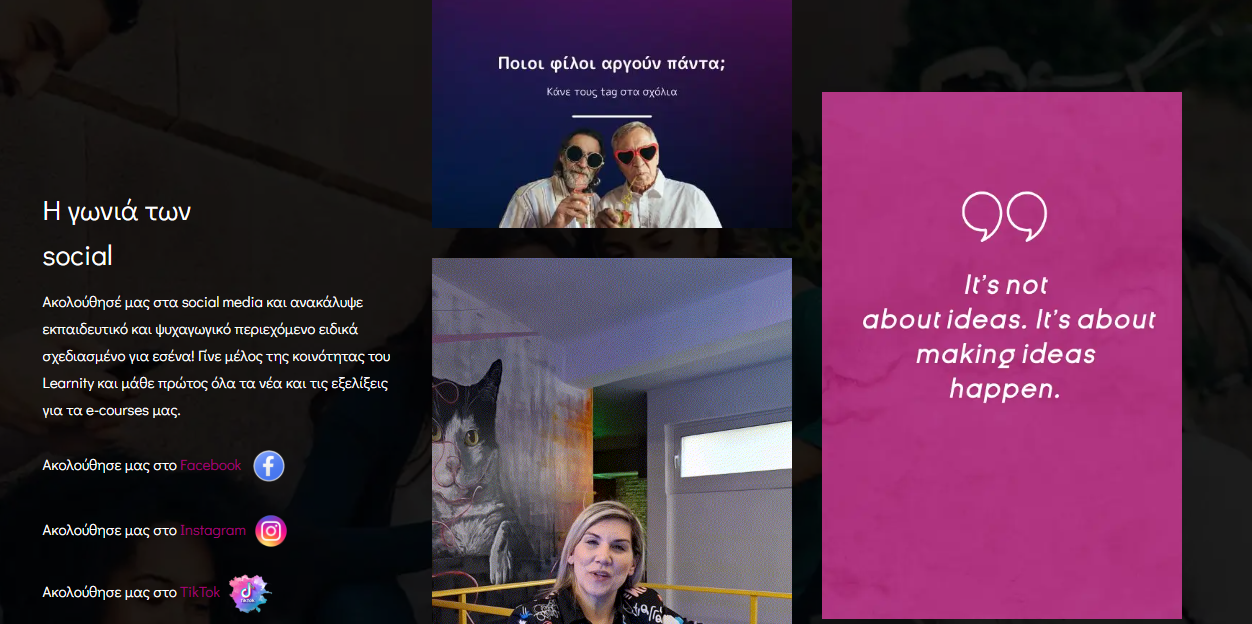This screenshot has width=1252, height=624.
Task: Open the Instagram gradient camera icon
Action: [271, 531]
